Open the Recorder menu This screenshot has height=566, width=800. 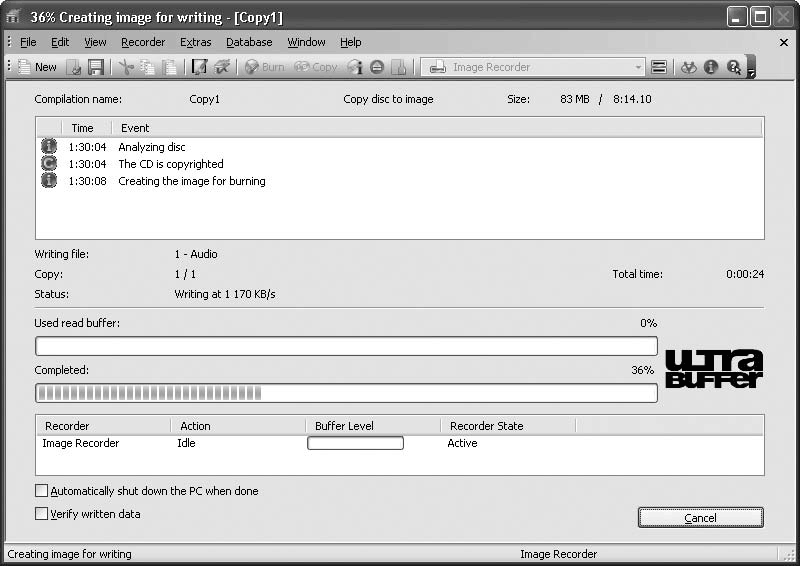click(x=143, y=42)
